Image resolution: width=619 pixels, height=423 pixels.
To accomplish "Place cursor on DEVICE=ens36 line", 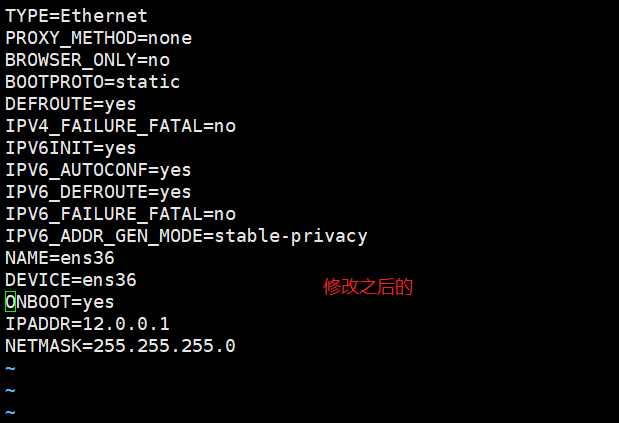I will point(70,280).
